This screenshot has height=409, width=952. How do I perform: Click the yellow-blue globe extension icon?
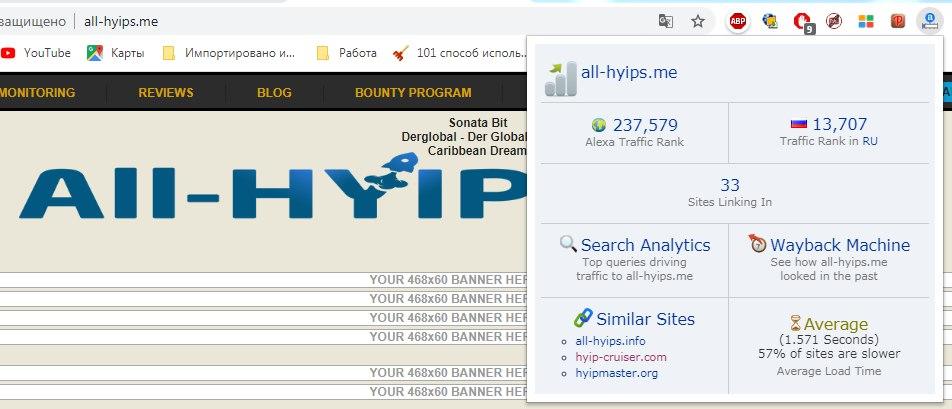click(x=770, y=22)
